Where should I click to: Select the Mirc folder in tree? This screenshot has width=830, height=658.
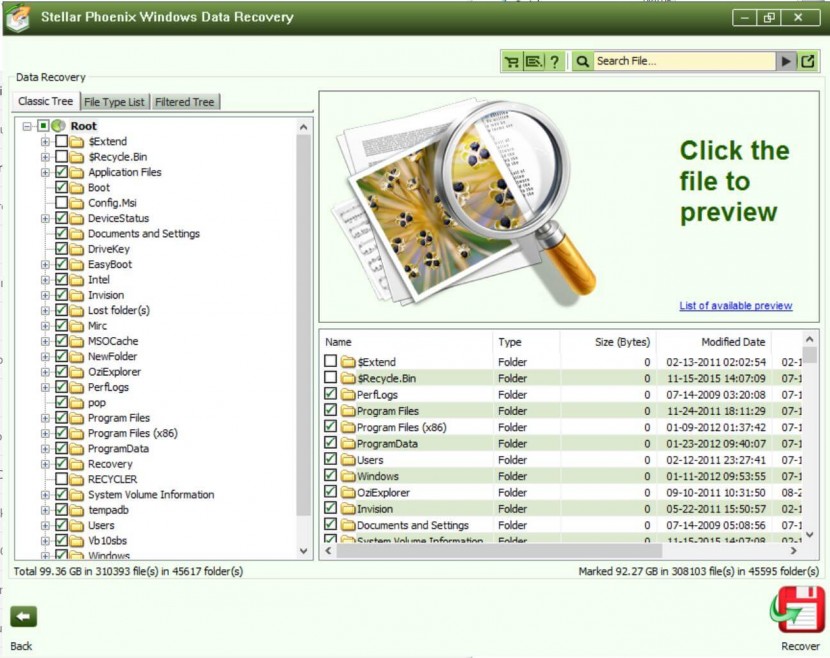(x=97, y=326)
